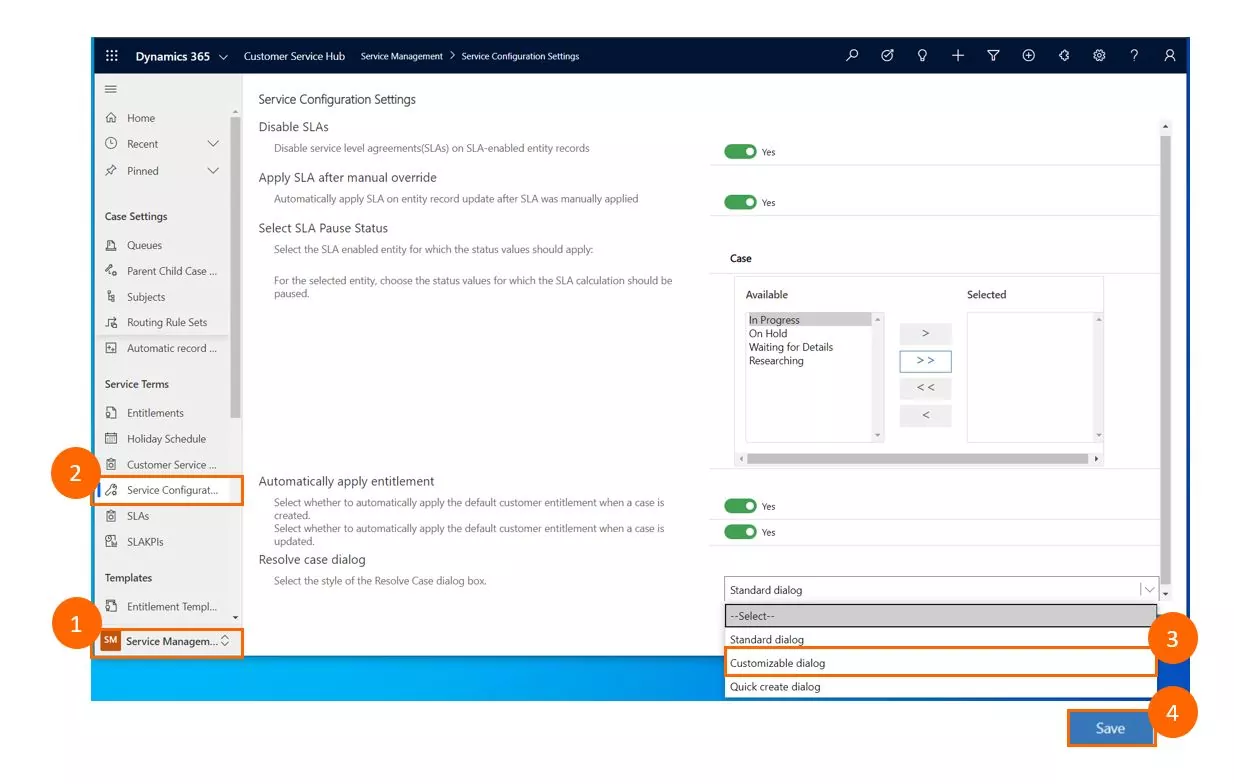Move all statuses right with >> button
This screenshot has height=784, width=1234.
925,361
